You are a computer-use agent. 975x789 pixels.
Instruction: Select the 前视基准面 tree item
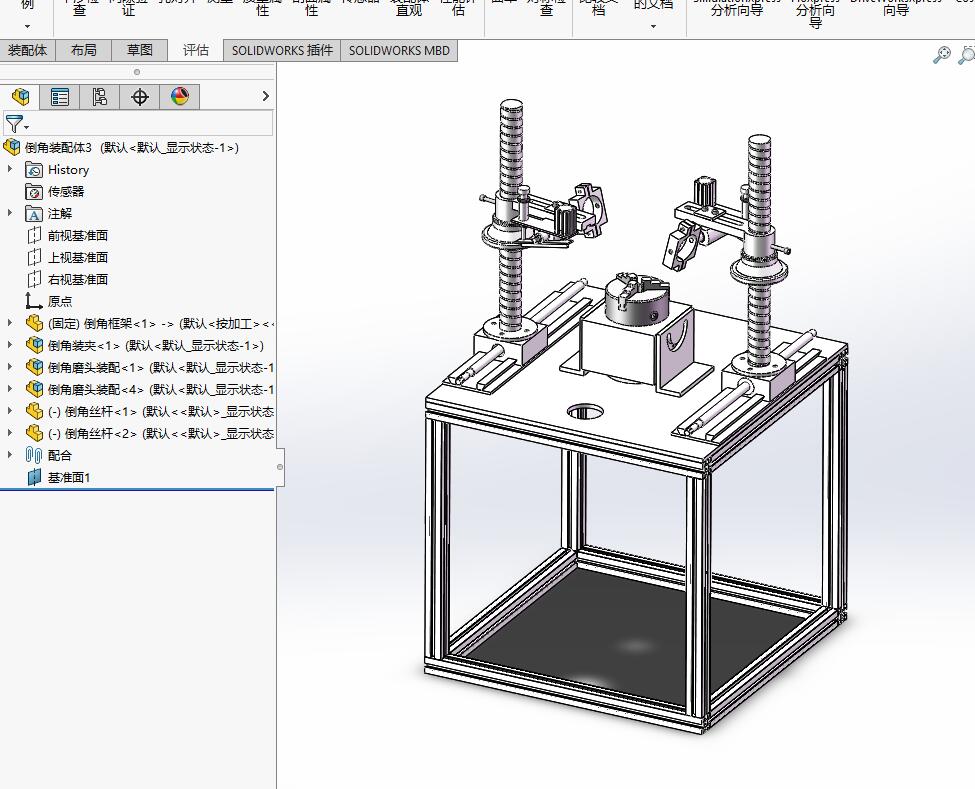coord(78,236)
